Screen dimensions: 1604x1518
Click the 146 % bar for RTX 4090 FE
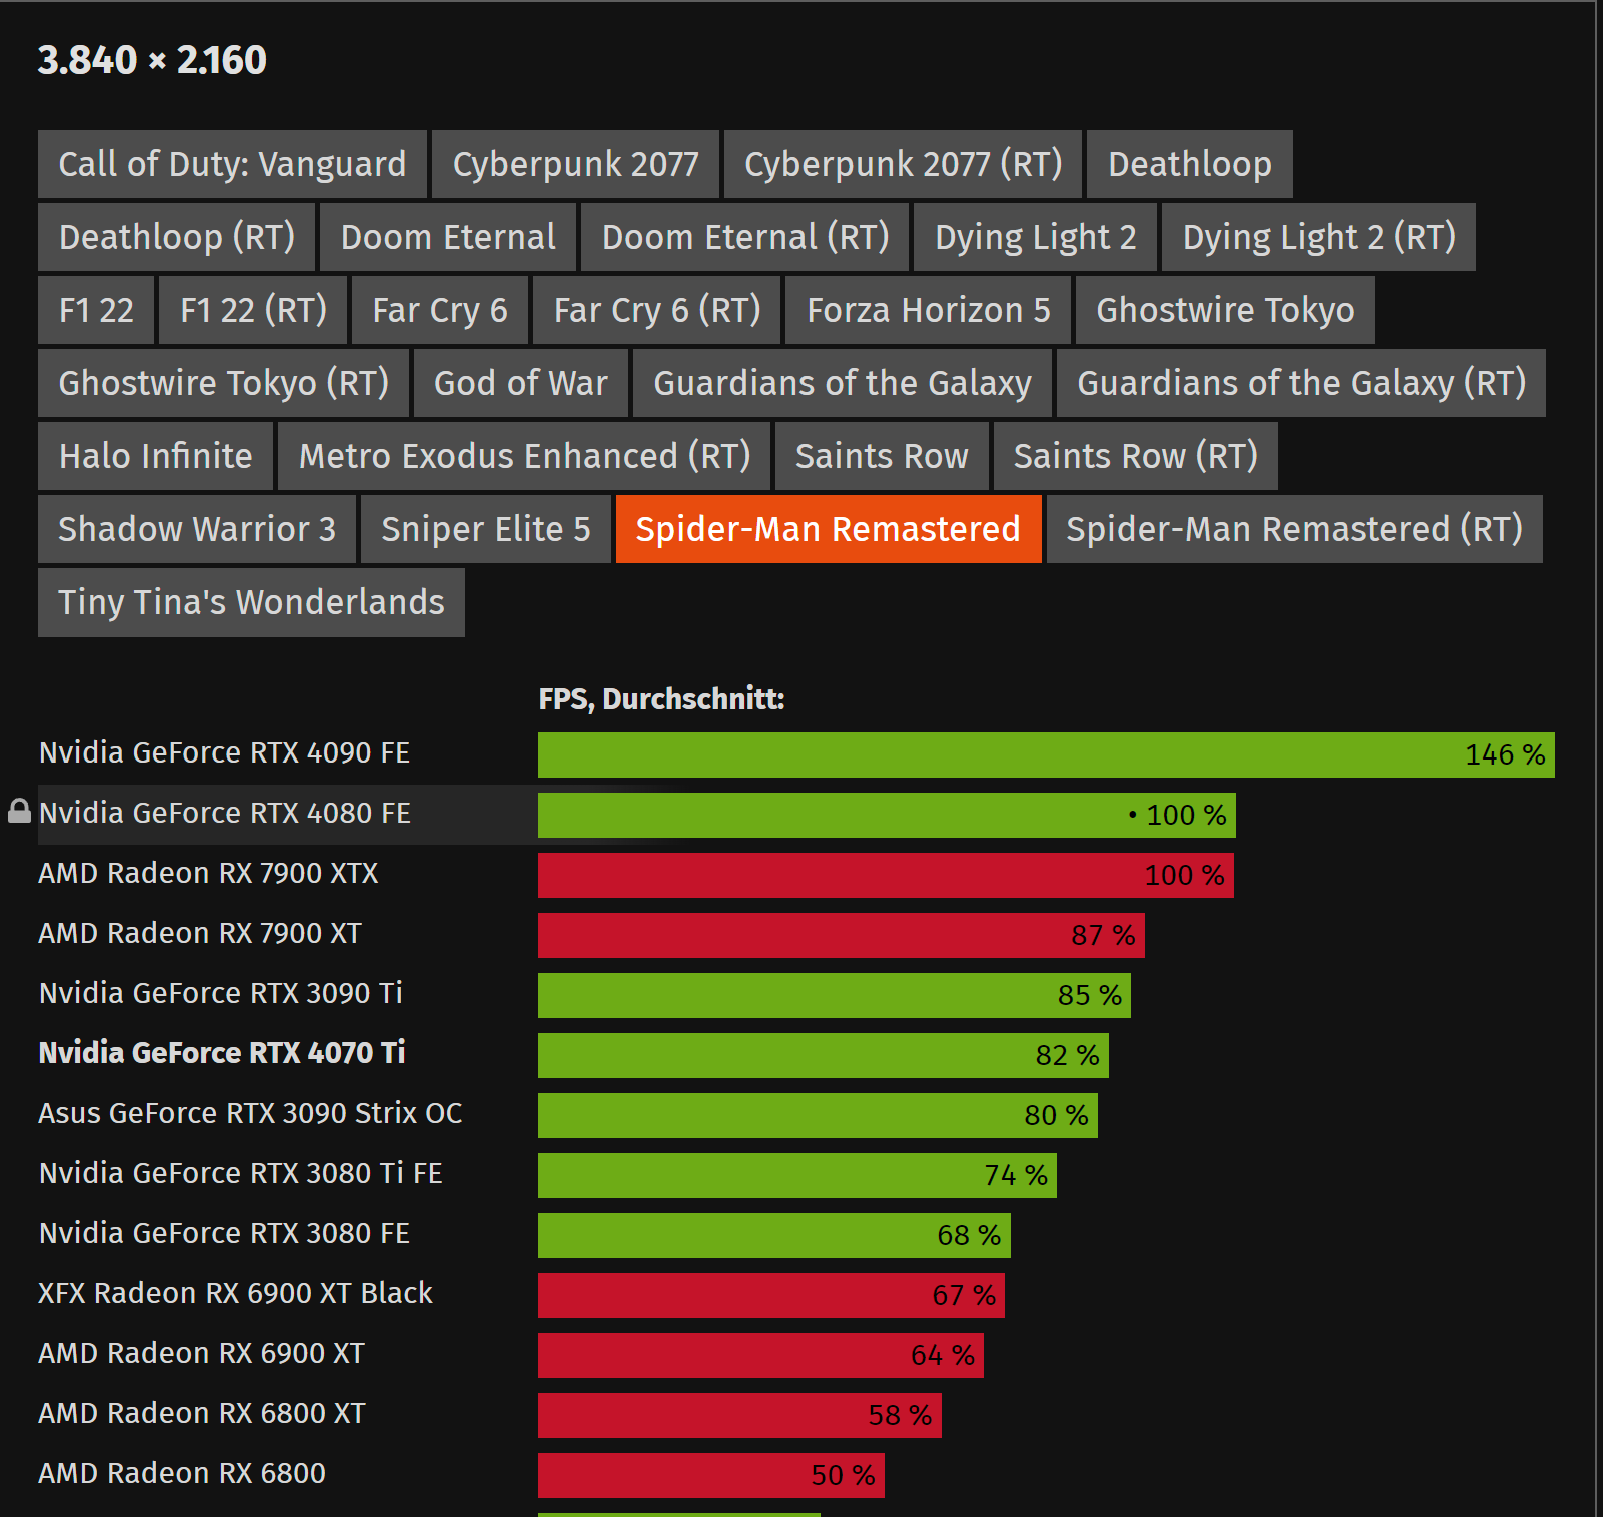(x=1046, y=755)
